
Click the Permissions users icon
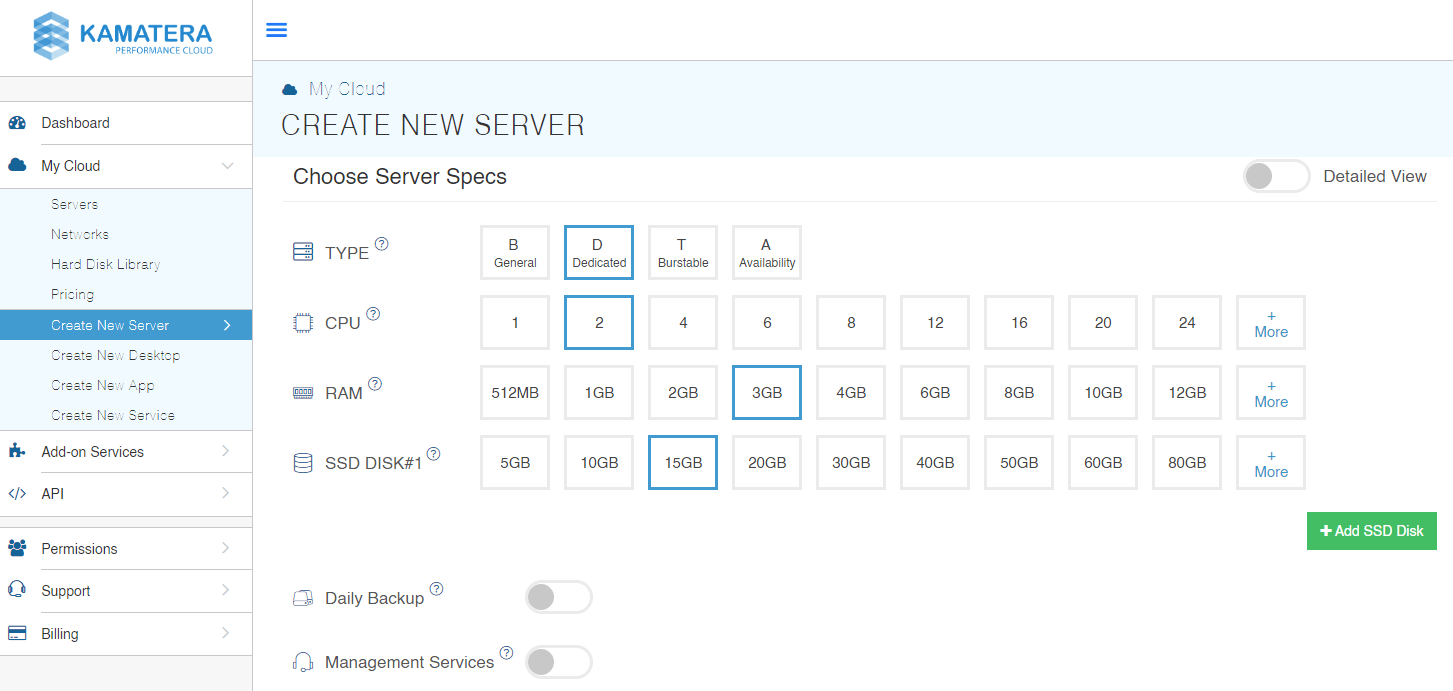click(16, 548)
